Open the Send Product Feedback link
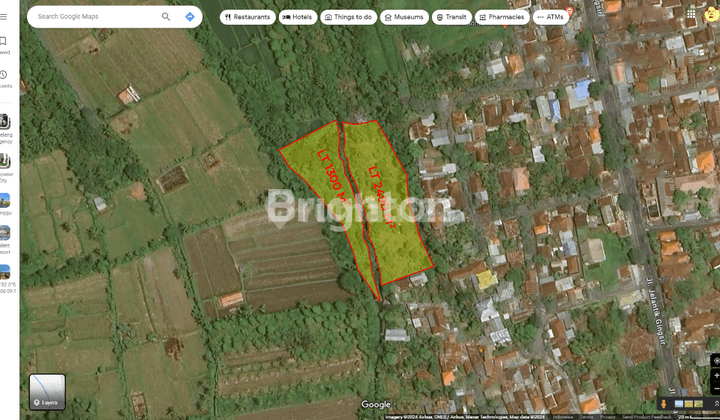The width and height of the screenshot is (720, 420). pyautogui.click(x=647, y=417)
